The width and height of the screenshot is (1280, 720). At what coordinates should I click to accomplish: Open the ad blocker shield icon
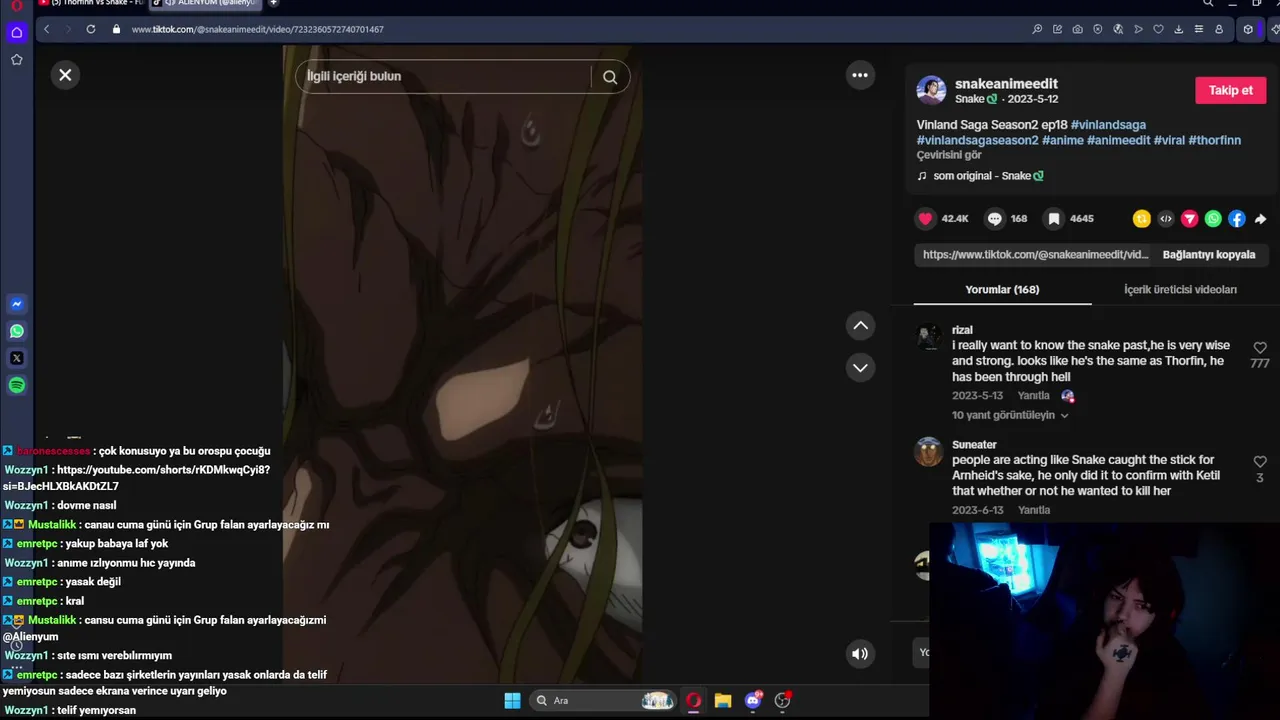tap(1098, 30)
